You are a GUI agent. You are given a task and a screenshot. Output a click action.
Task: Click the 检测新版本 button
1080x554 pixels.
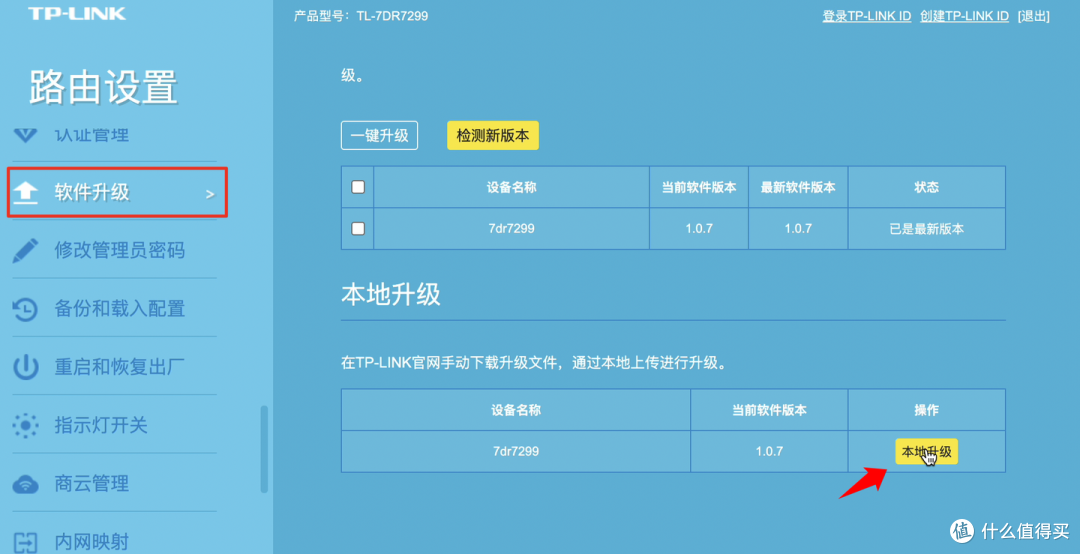click(492, 135)
